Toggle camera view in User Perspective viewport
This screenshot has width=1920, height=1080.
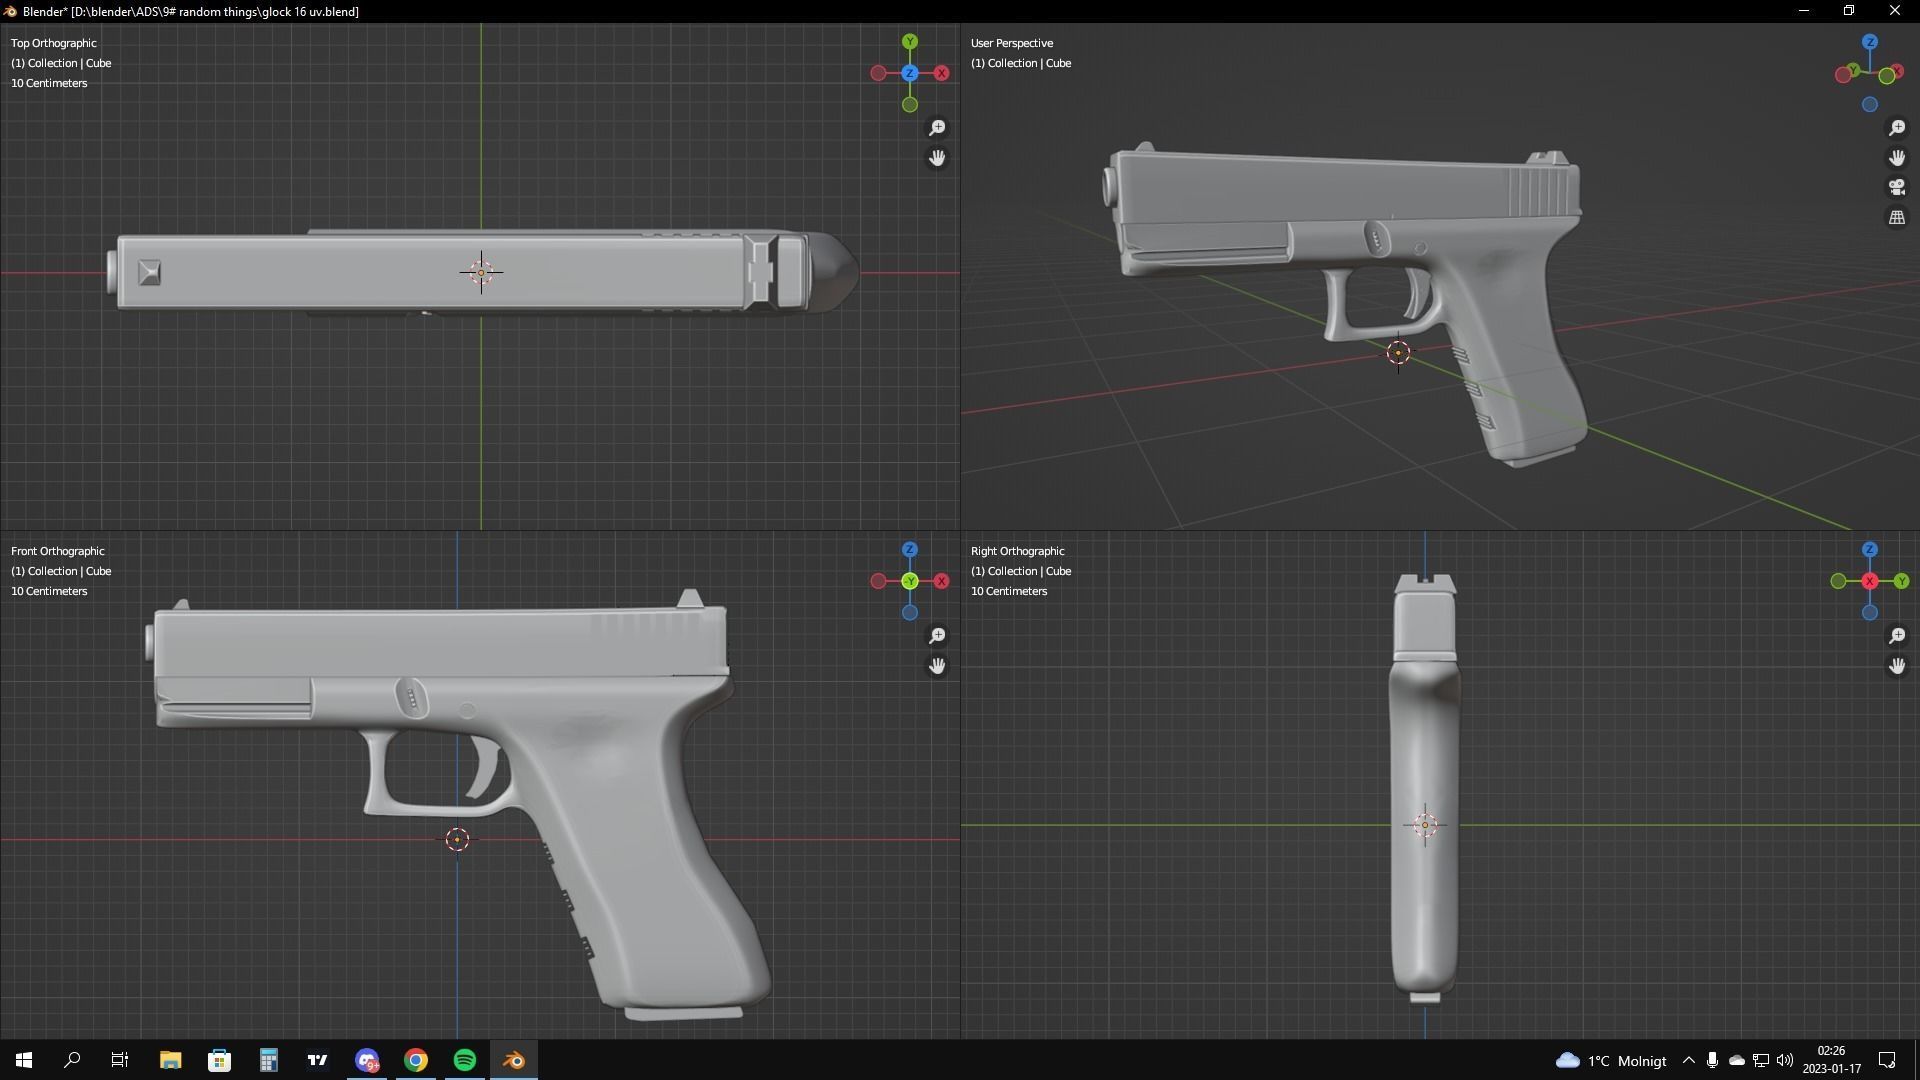point(1897,187)
